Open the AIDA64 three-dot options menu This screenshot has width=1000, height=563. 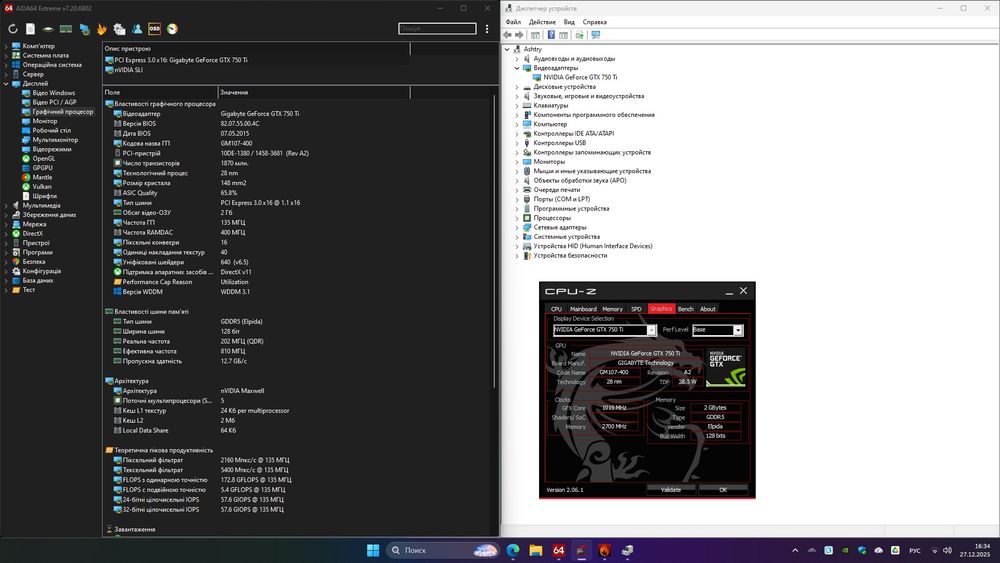point(487,29)
